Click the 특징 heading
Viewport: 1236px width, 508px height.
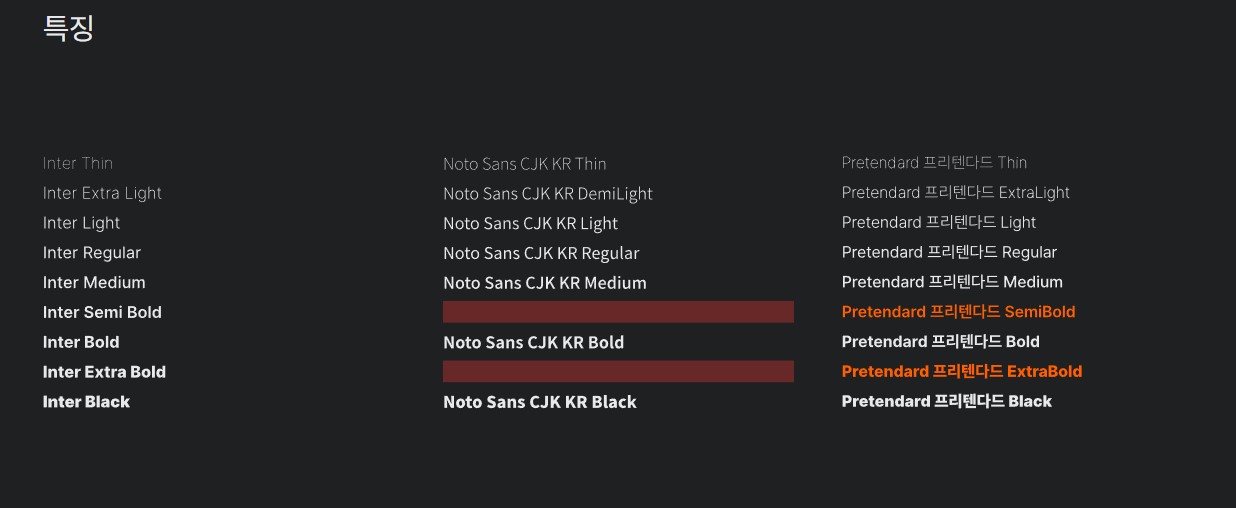click(x=68, y=28)
